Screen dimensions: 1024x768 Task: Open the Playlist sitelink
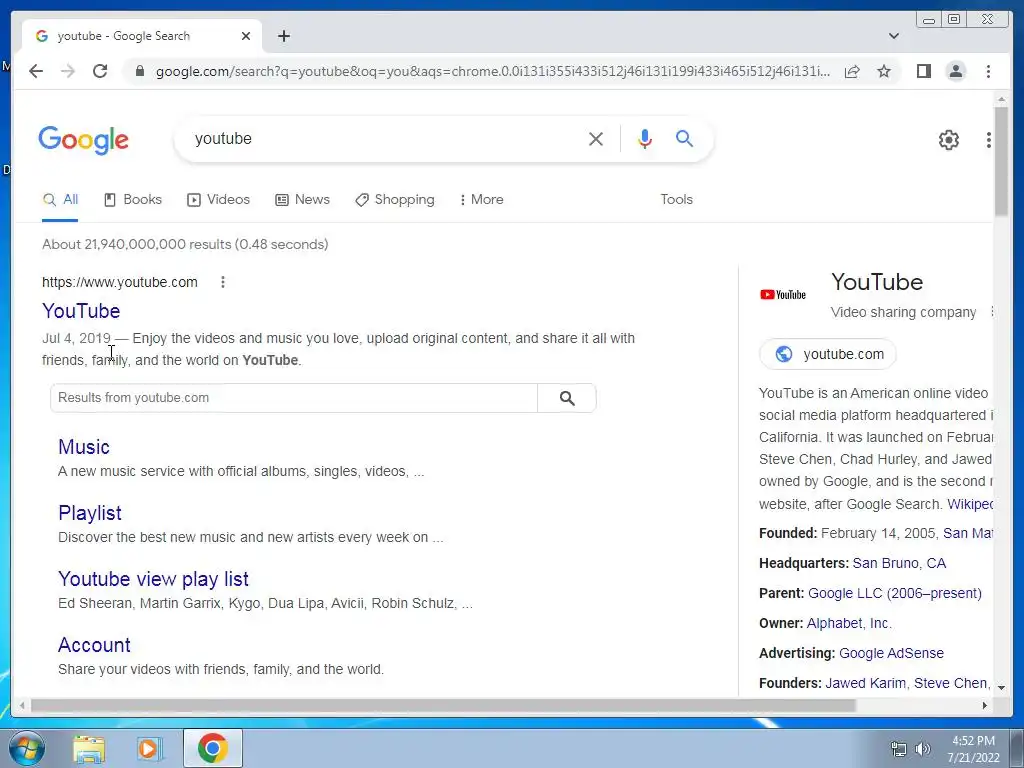89,513
